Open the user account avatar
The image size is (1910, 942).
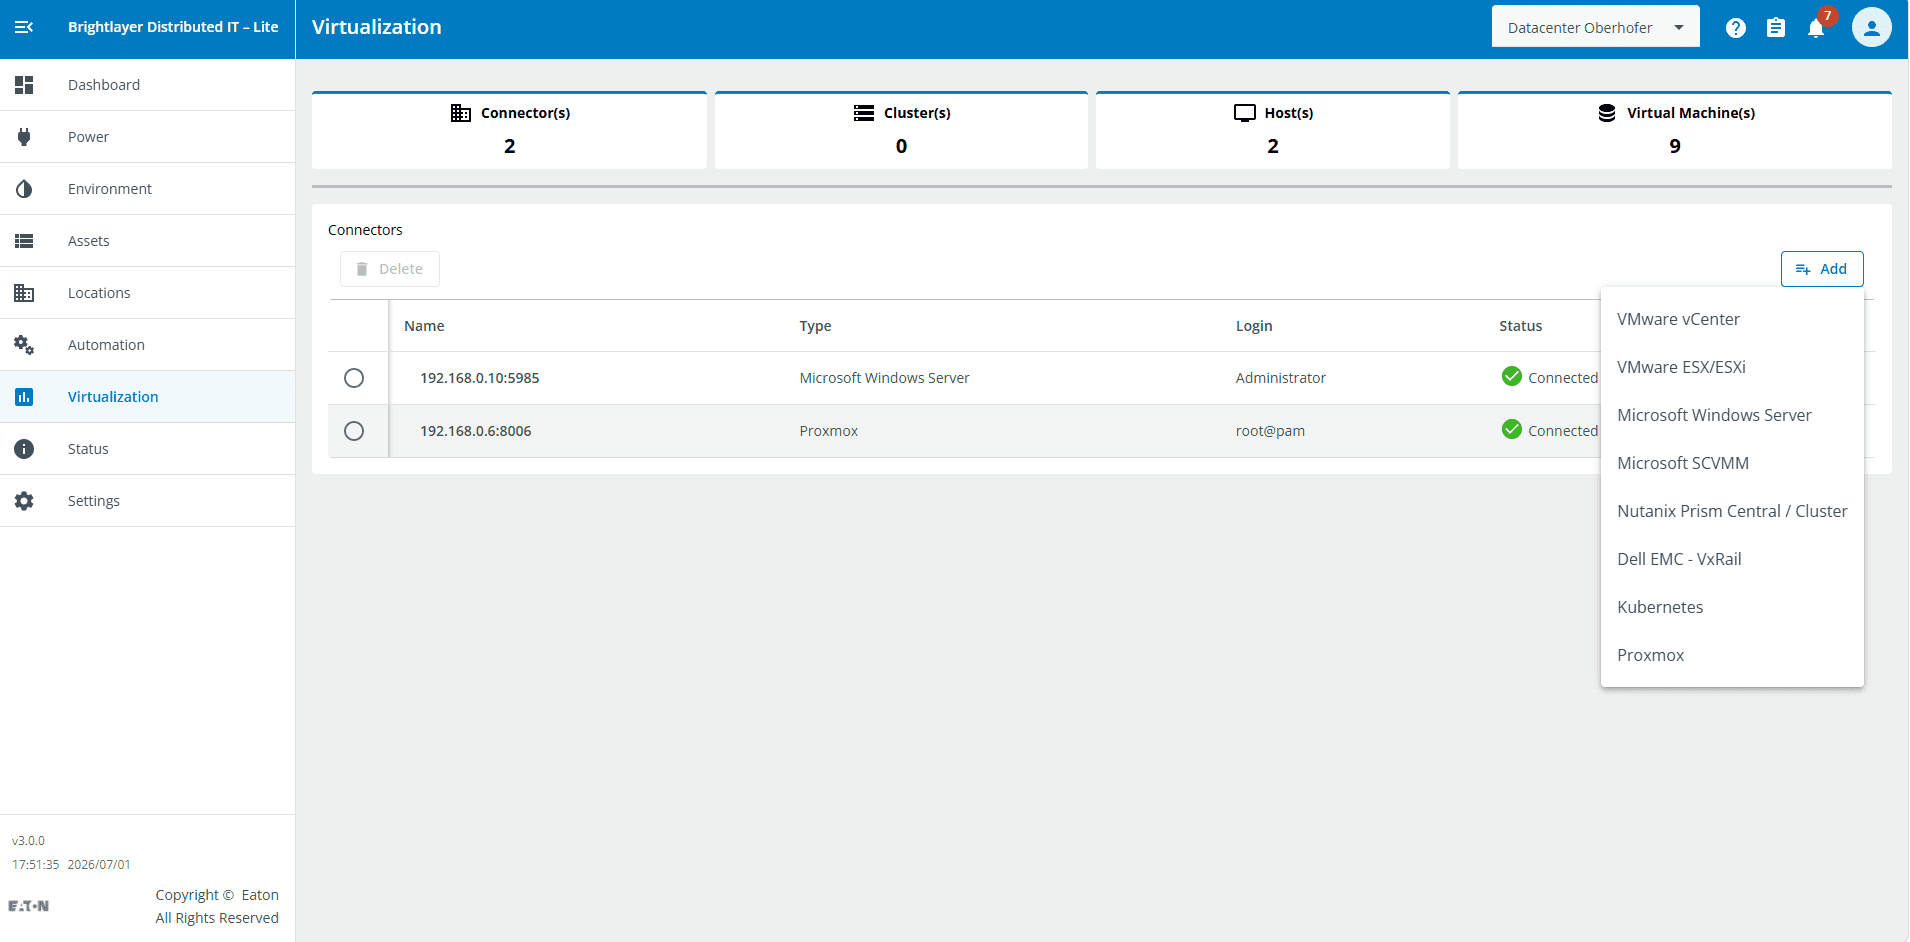point(1871,27)
